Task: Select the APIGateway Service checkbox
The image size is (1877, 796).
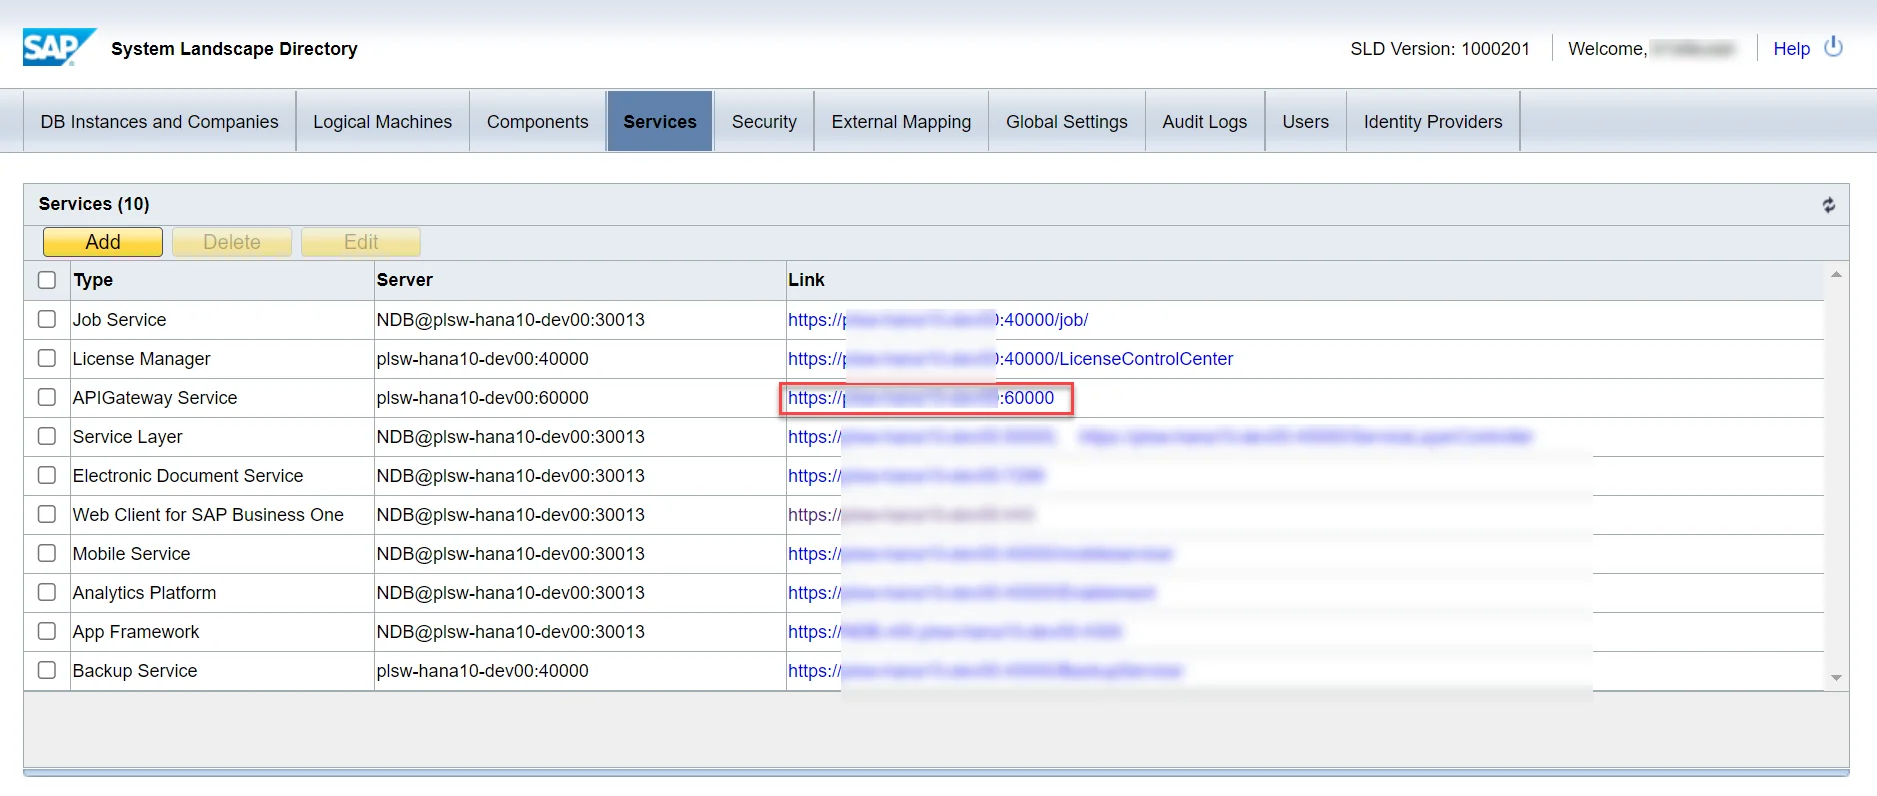Action: point(47,397)
